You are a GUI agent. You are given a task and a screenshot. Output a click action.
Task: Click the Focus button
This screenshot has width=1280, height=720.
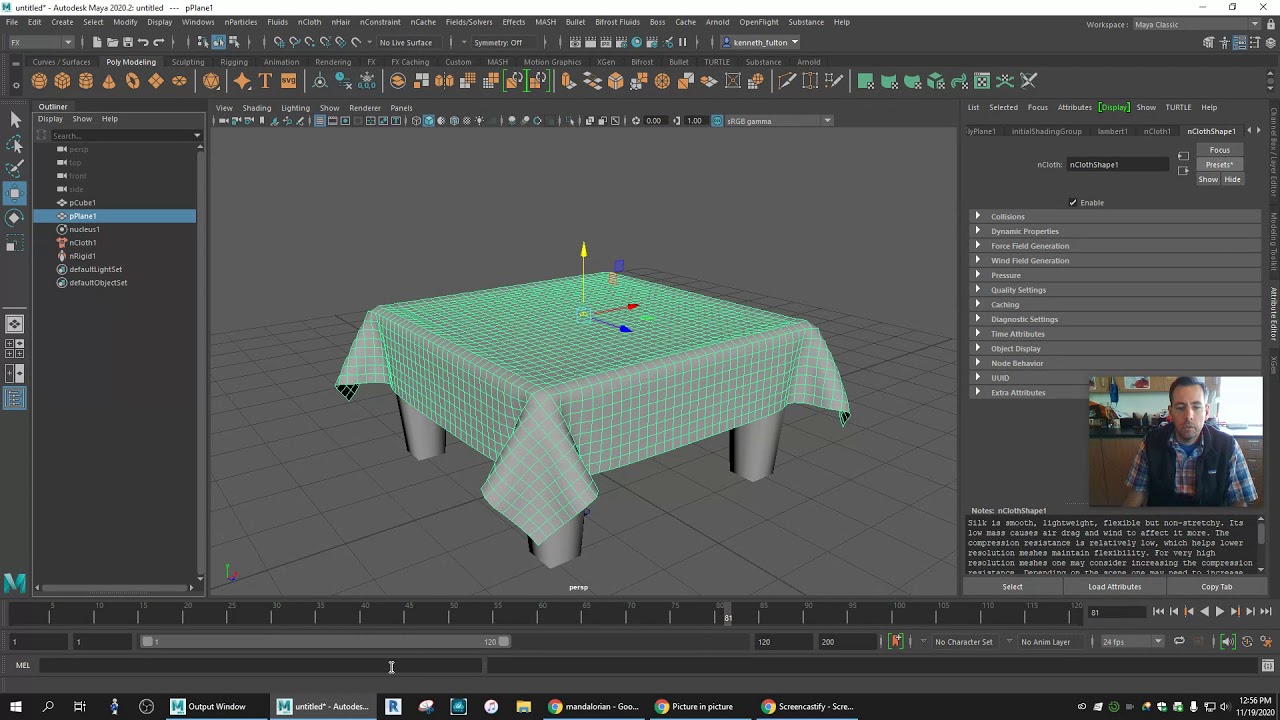point(1219,150)
